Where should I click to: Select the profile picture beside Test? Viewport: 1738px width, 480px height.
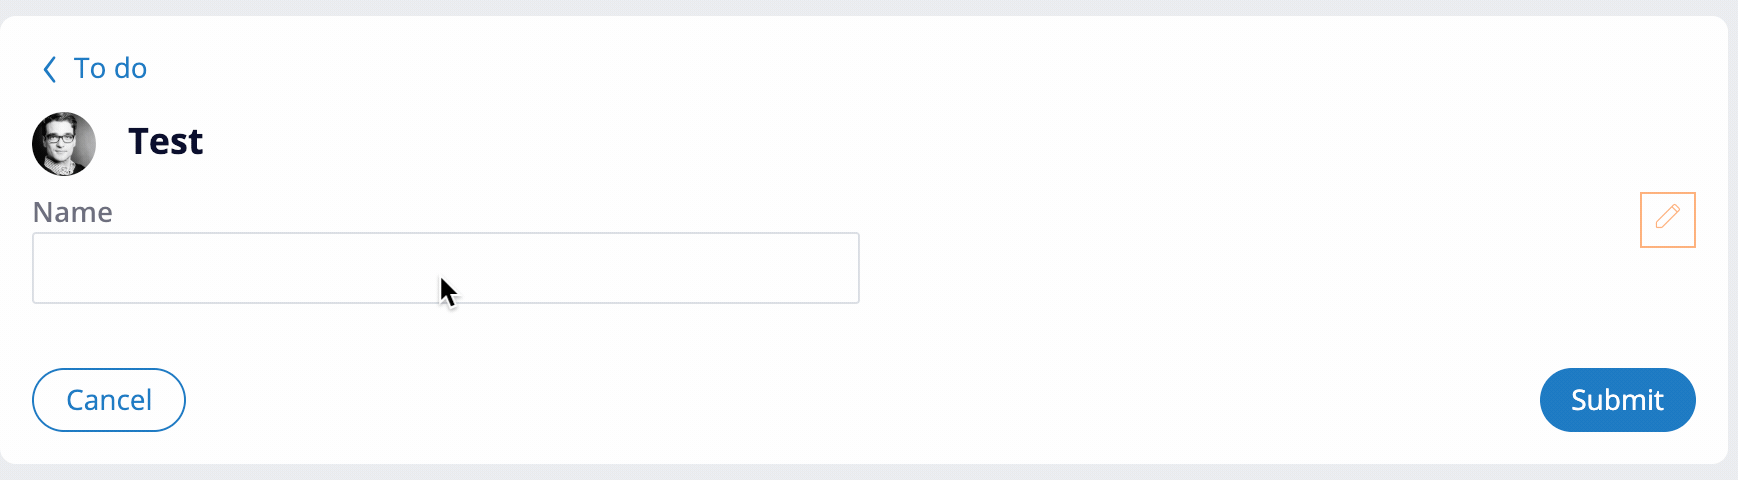point(64,144)
